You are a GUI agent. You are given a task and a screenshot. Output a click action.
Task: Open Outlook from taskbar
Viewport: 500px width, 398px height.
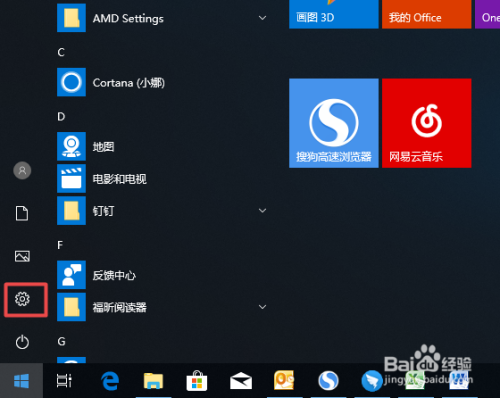click(284, 380)
